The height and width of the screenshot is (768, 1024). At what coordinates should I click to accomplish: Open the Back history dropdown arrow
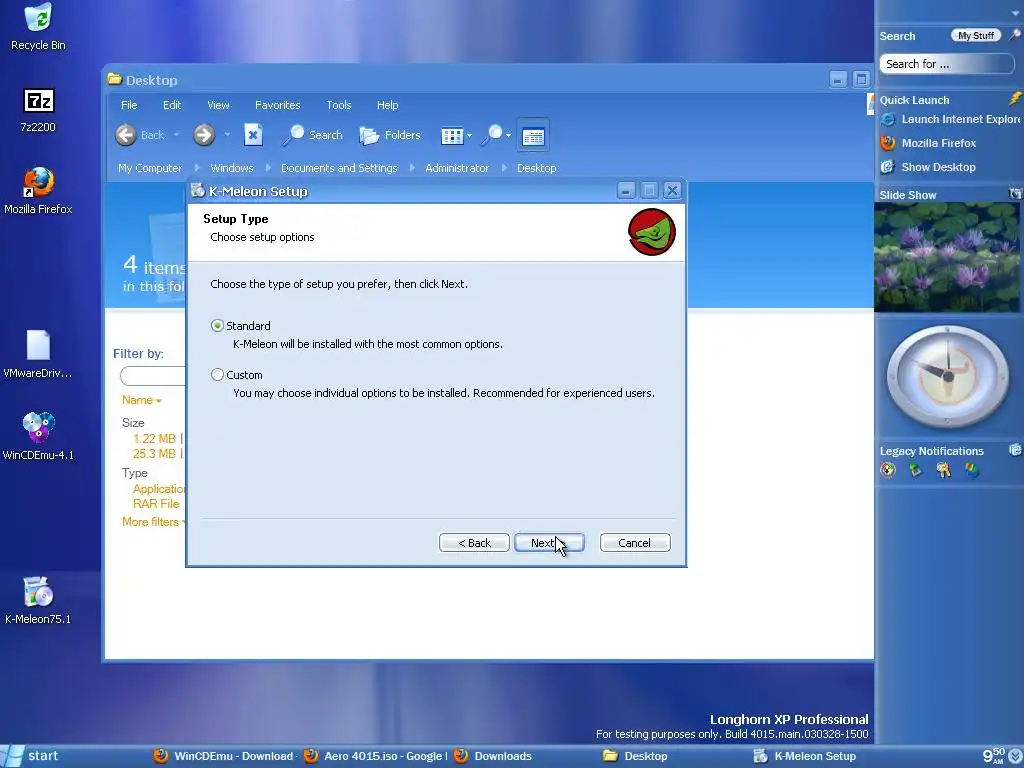[176, 135]
